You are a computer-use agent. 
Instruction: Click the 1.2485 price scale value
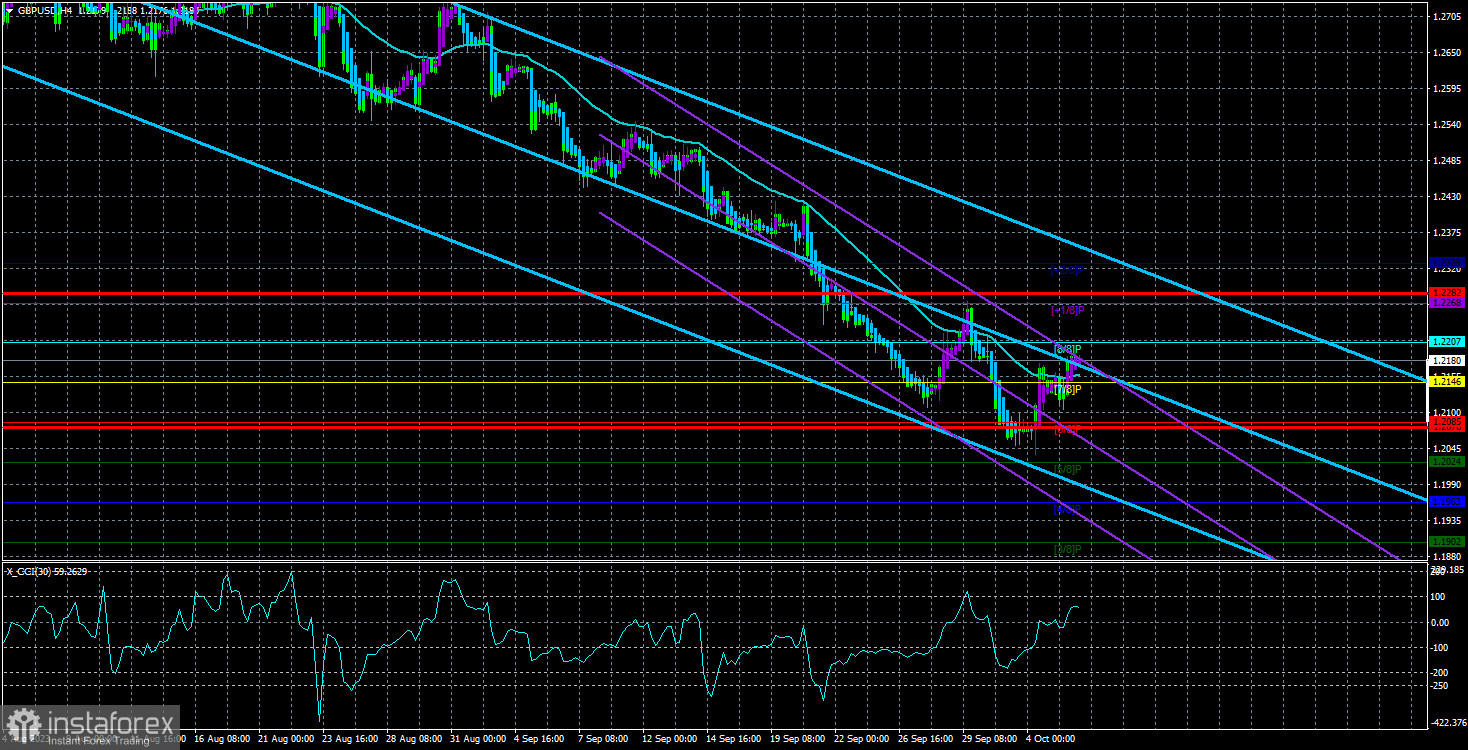click(x=1448, y=161)
